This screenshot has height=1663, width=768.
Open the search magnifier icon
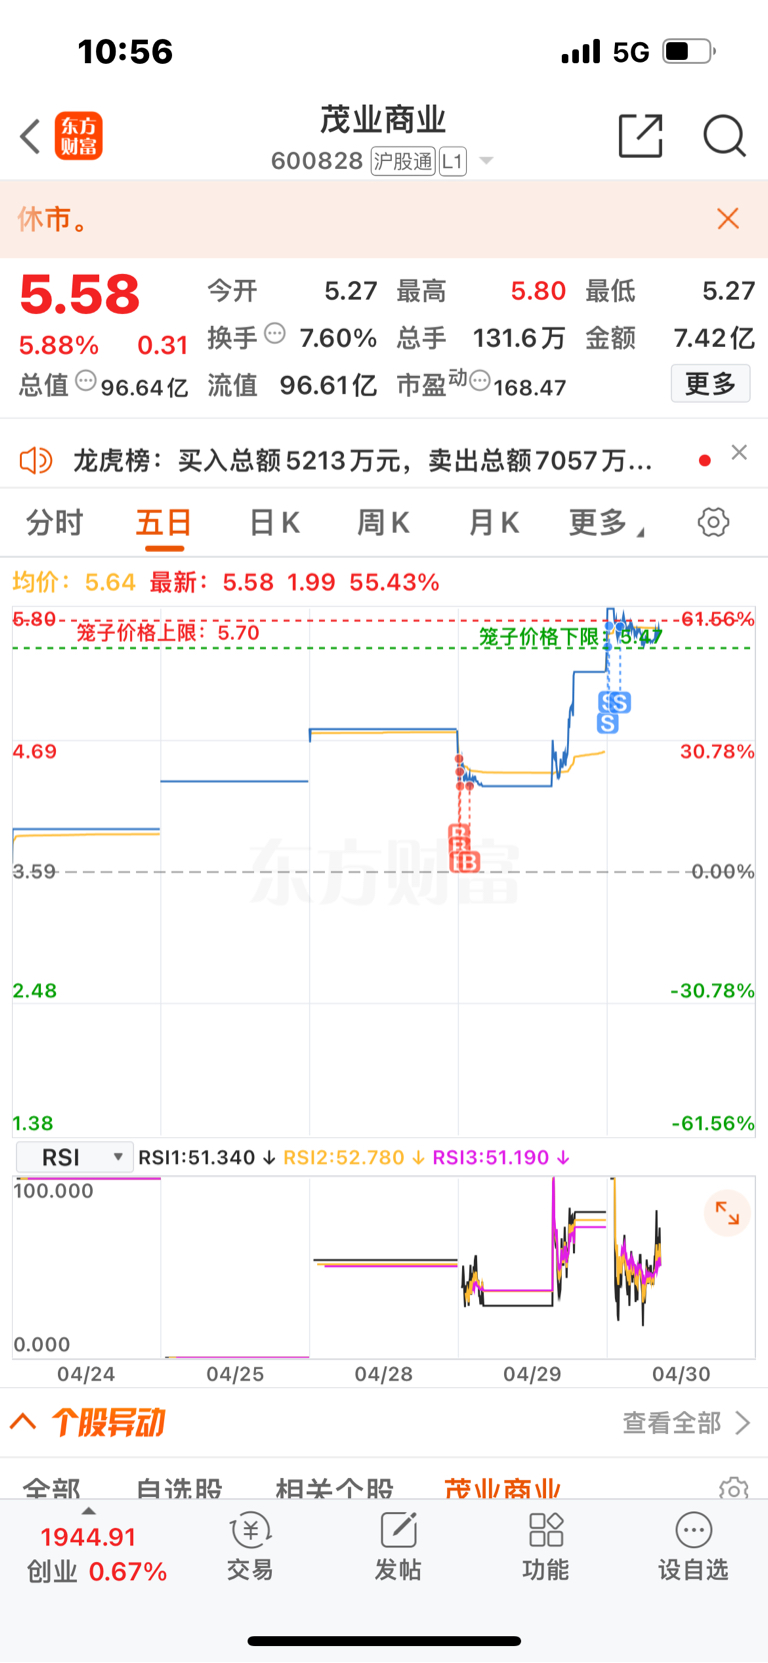(x=724, y=136)
